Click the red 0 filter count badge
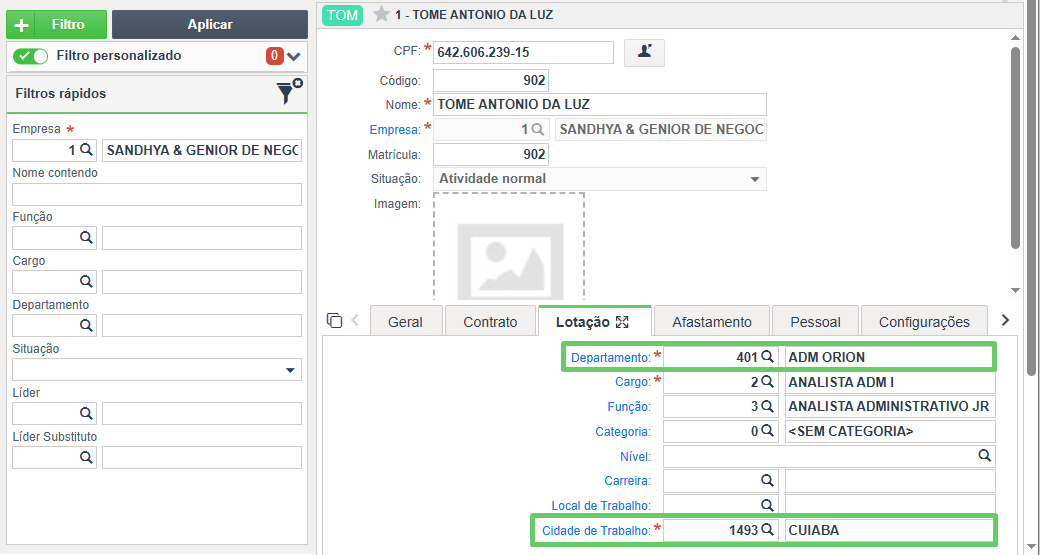The image size is (1040, 555). click(275, 56)
